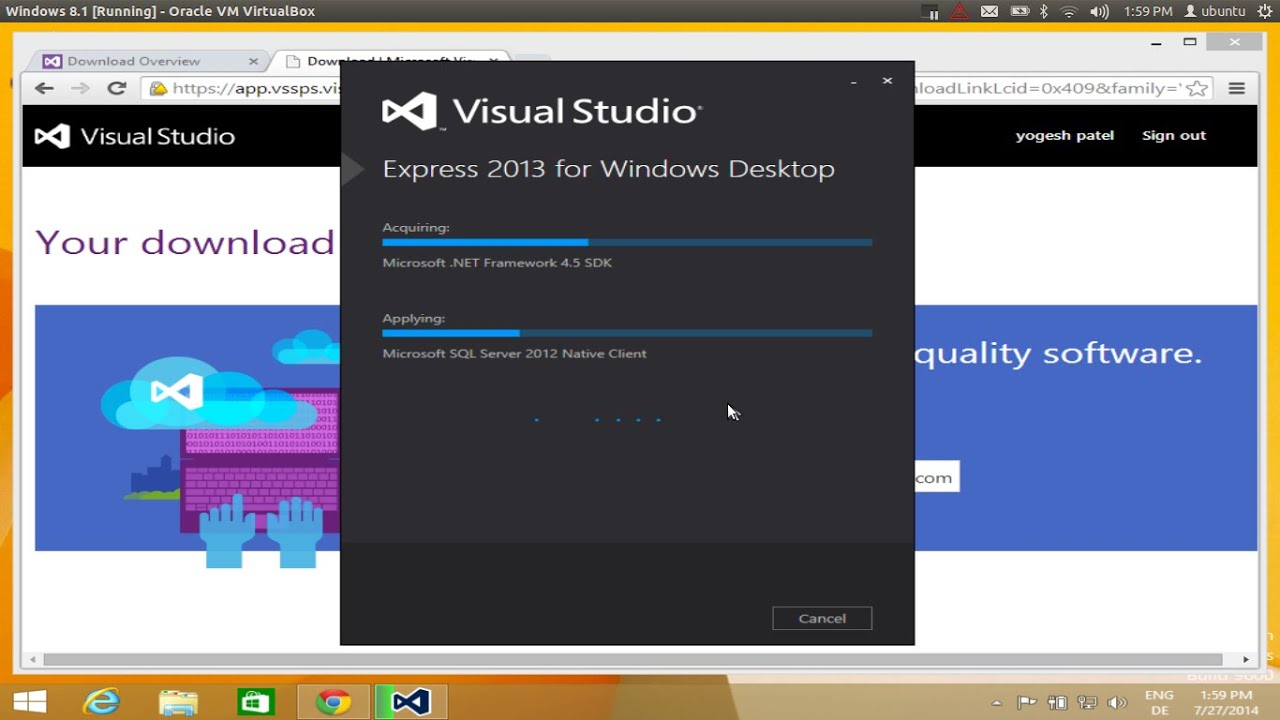Click the Applying progress bar
The height and width of the screenshot is (720, 1280).
[x=627, y=333]
